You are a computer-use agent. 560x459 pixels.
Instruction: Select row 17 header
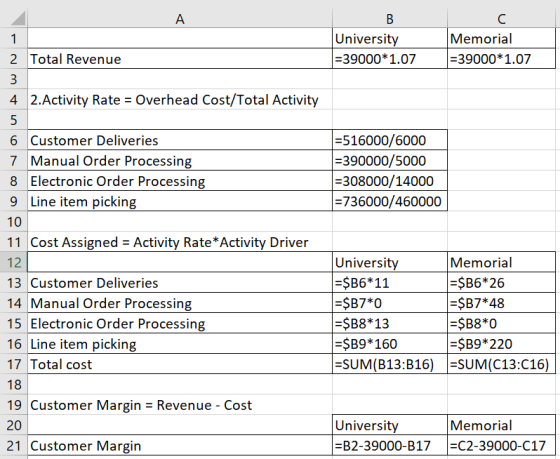pos(14,364)
